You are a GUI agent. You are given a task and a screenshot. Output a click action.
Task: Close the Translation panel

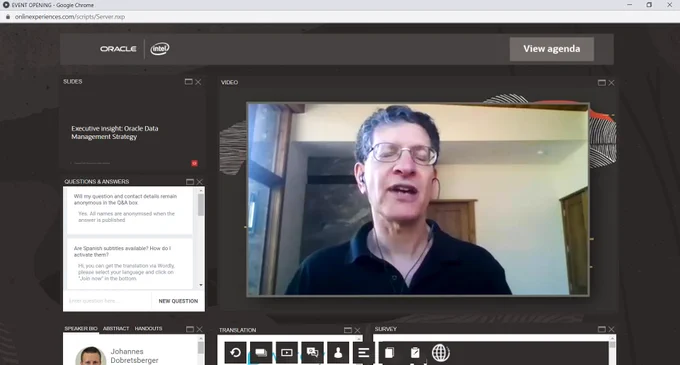point(357,330)
